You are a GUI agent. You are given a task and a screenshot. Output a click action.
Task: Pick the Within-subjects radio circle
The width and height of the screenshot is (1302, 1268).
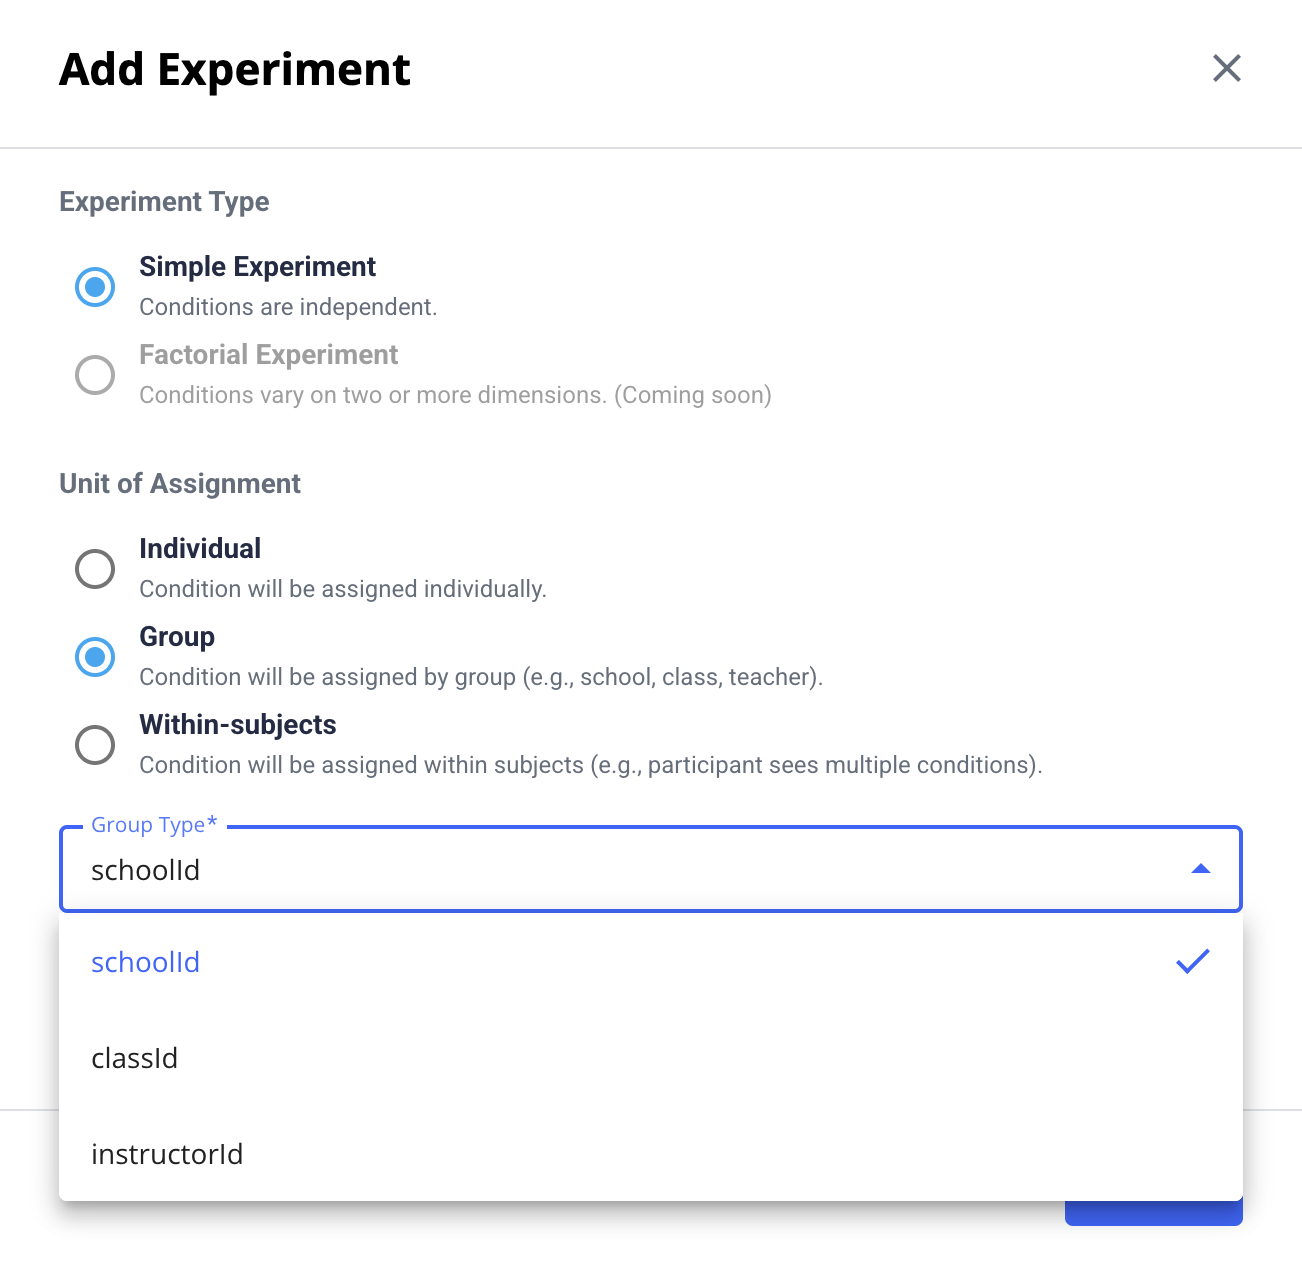pos(95,745)
